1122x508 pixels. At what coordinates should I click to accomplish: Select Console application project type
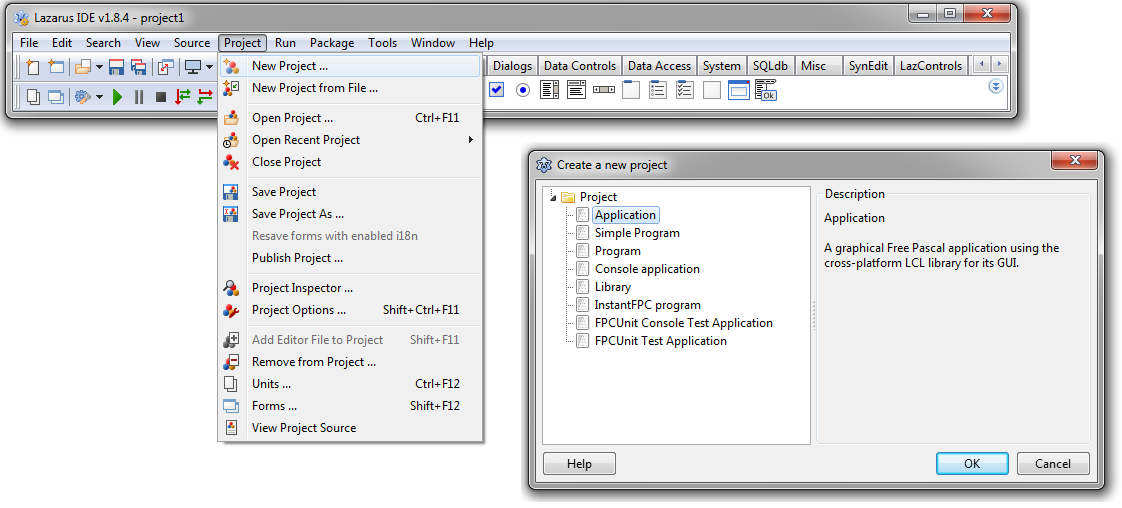(x=648, y=269)
